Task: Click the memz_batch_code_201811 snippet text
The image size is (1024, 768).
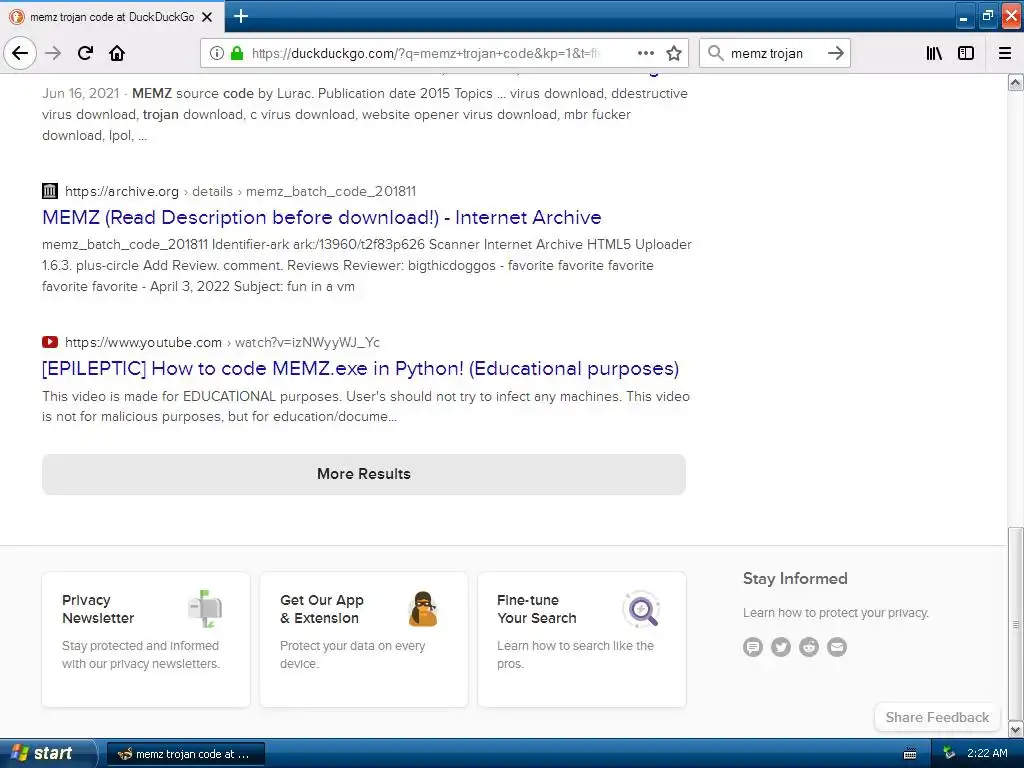Action: (x=367, y=266)
